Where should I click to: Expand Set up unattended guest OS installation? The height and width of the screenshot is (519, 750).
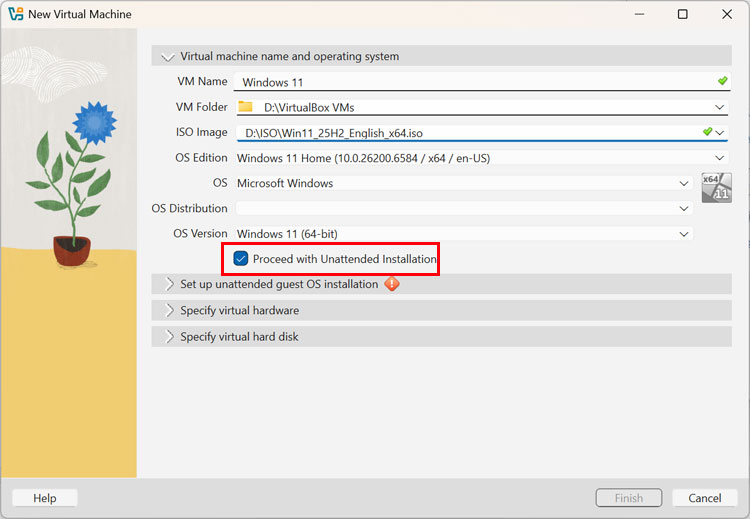pyautogui.click(x=169, y=284)
